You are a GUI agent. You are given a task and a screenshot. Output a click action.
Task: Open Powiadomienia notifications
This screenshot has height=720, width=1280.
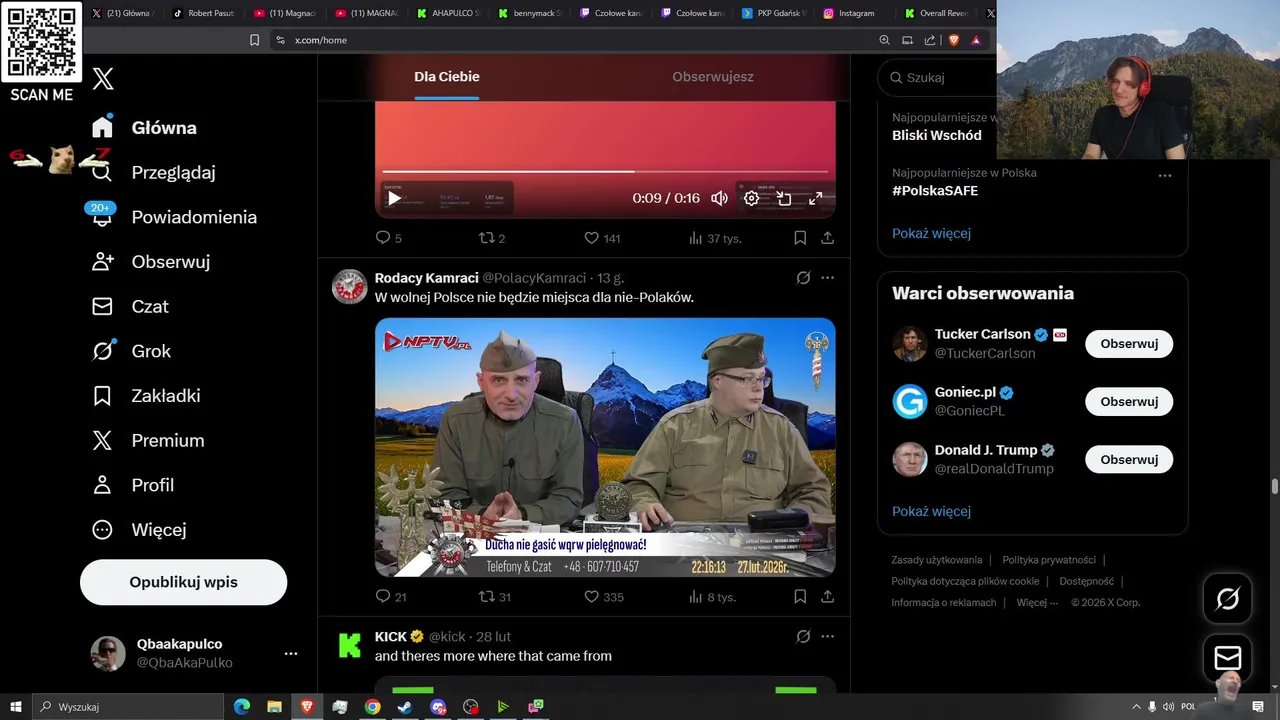(x=174, y=217)
